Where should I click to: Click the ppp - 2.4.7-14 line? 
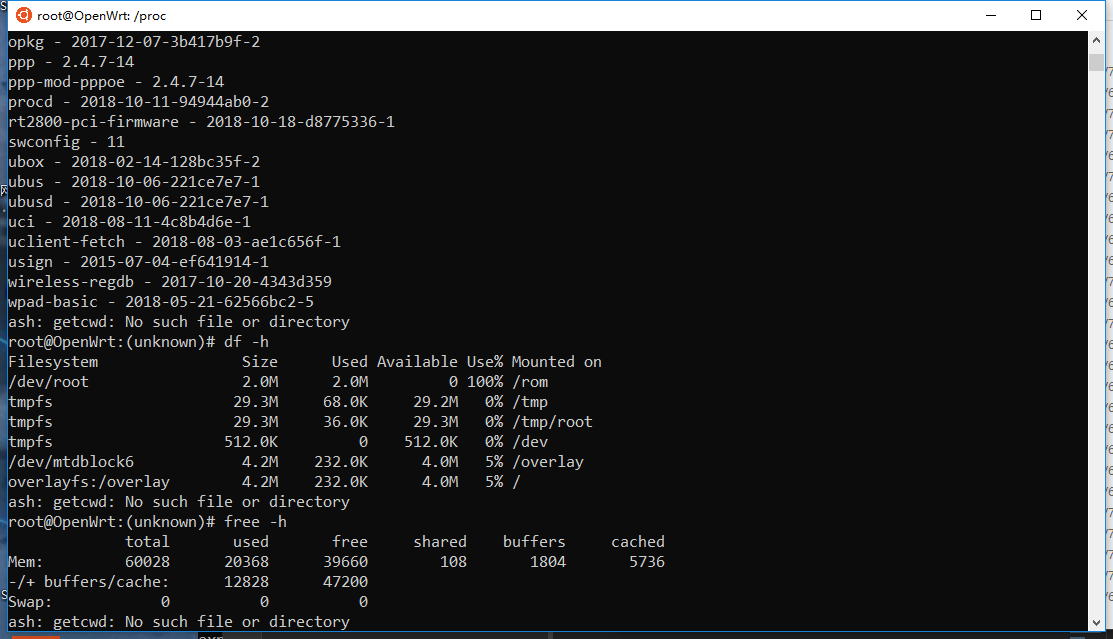(x=71, y=62)
